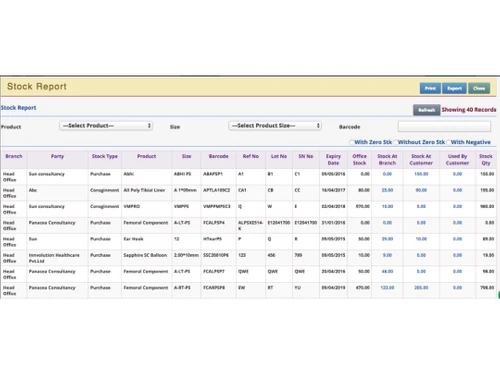Open Stock At Customer value in FCARPSP8 row
Viewport: 500px width, 375px height.
pos(421,288)
